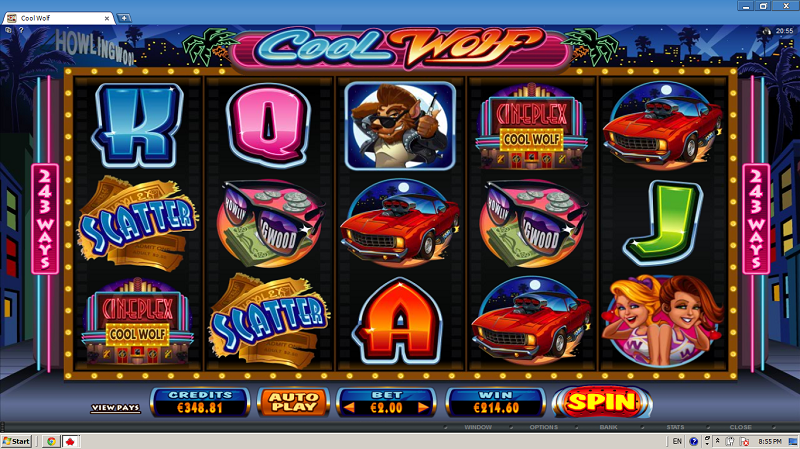The image size is (800, 449).
Task: Open the STATS menu
Action: point(675,427)
